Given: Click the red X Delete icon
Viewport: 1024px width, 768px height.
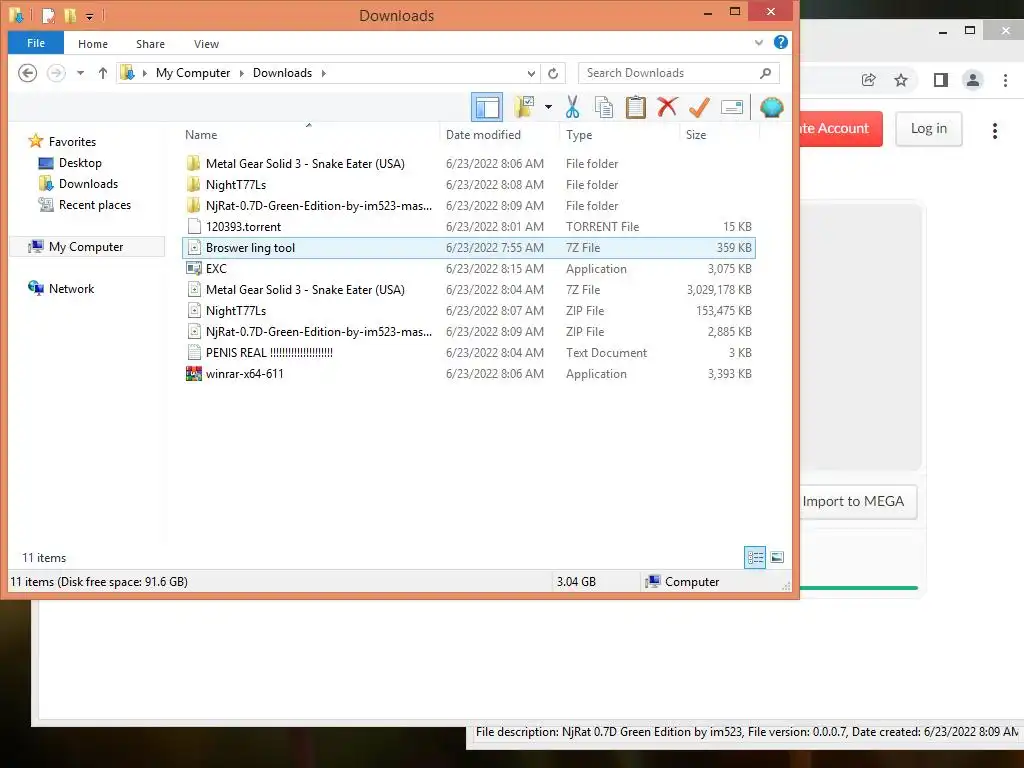Looking at the screenshot, I should 667,106.
